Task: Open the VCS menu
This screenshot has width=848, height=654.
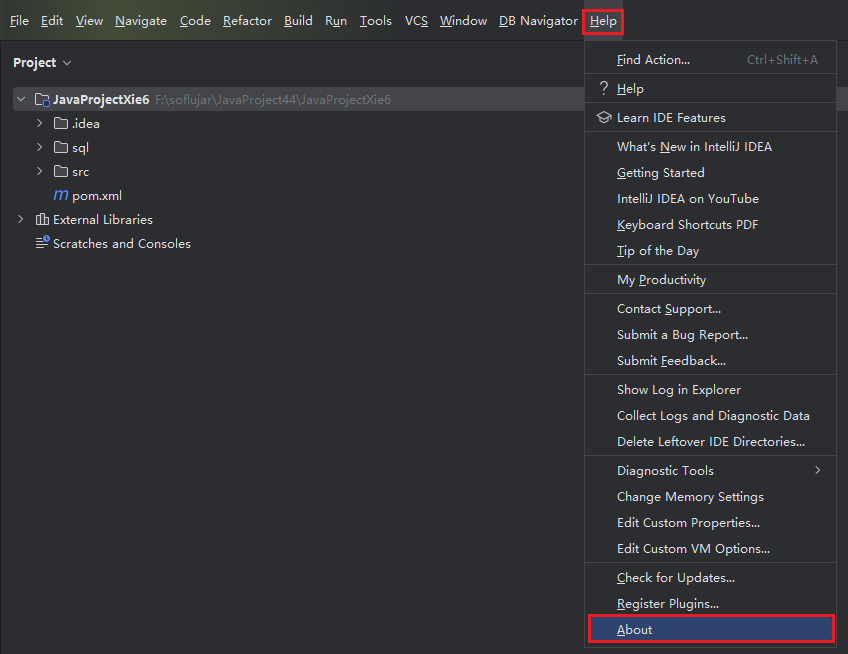Action: (416, 21)
